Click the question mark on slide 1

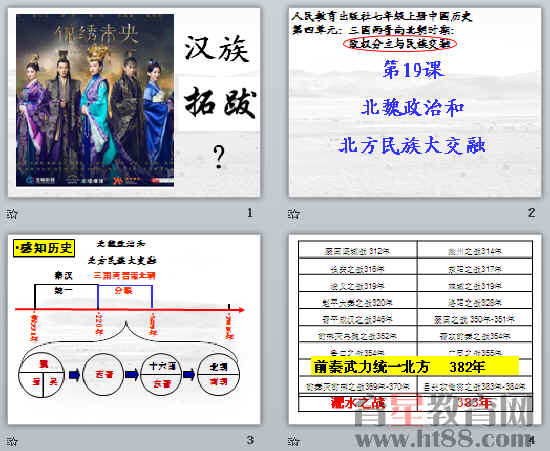pos(219,156)
